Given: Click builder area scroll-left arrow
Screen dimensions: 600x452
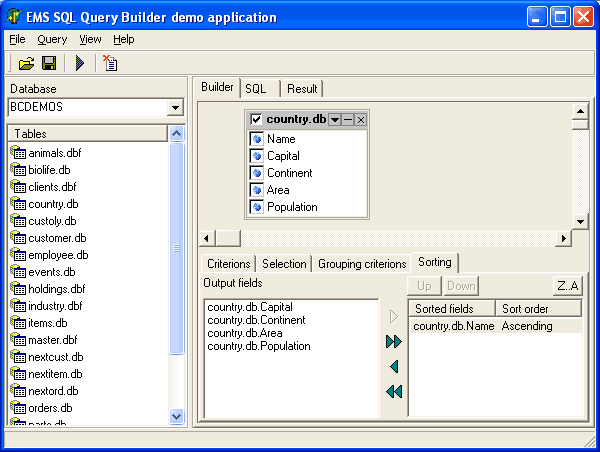Looking at the screenshot, I should [207, 238].
